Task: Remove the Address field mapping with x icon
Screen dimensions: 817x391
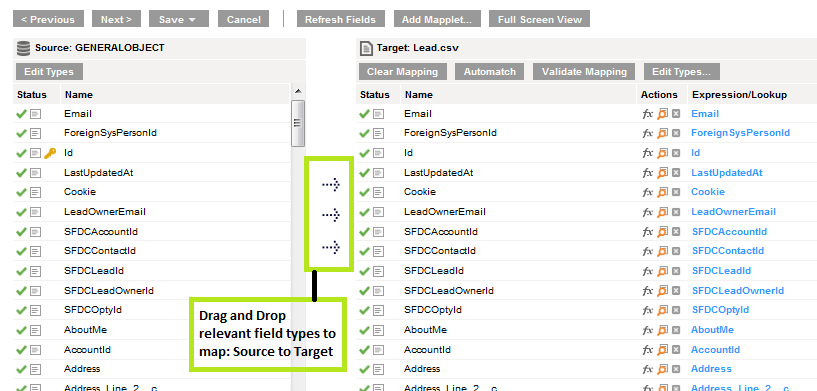Action: coord(676,369)
